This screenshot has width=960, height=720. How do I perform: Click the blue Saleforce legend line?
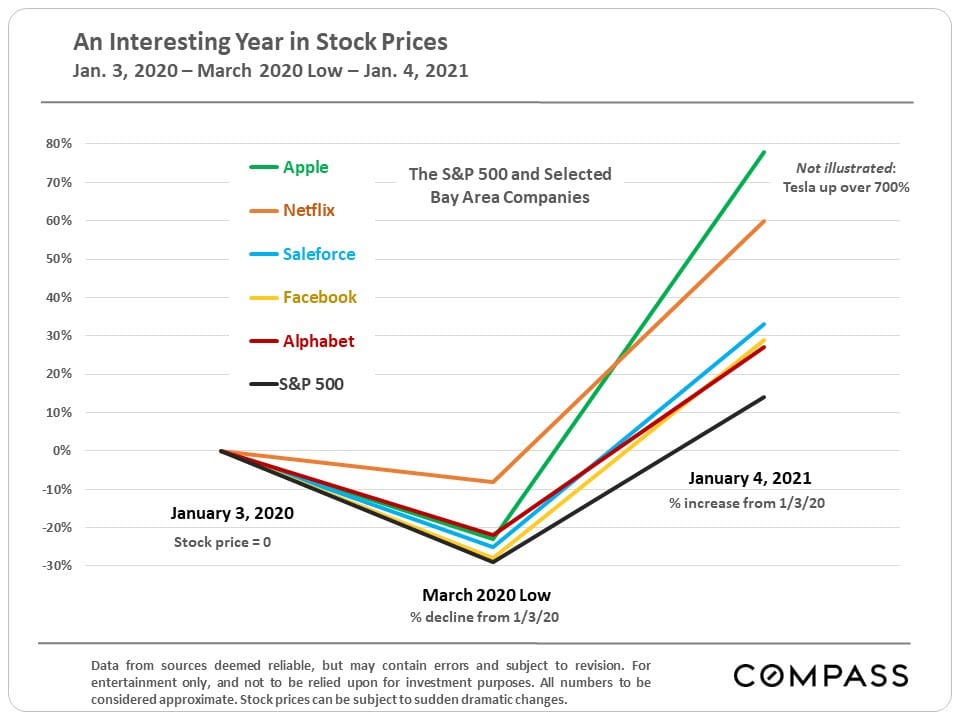(263, 254)
